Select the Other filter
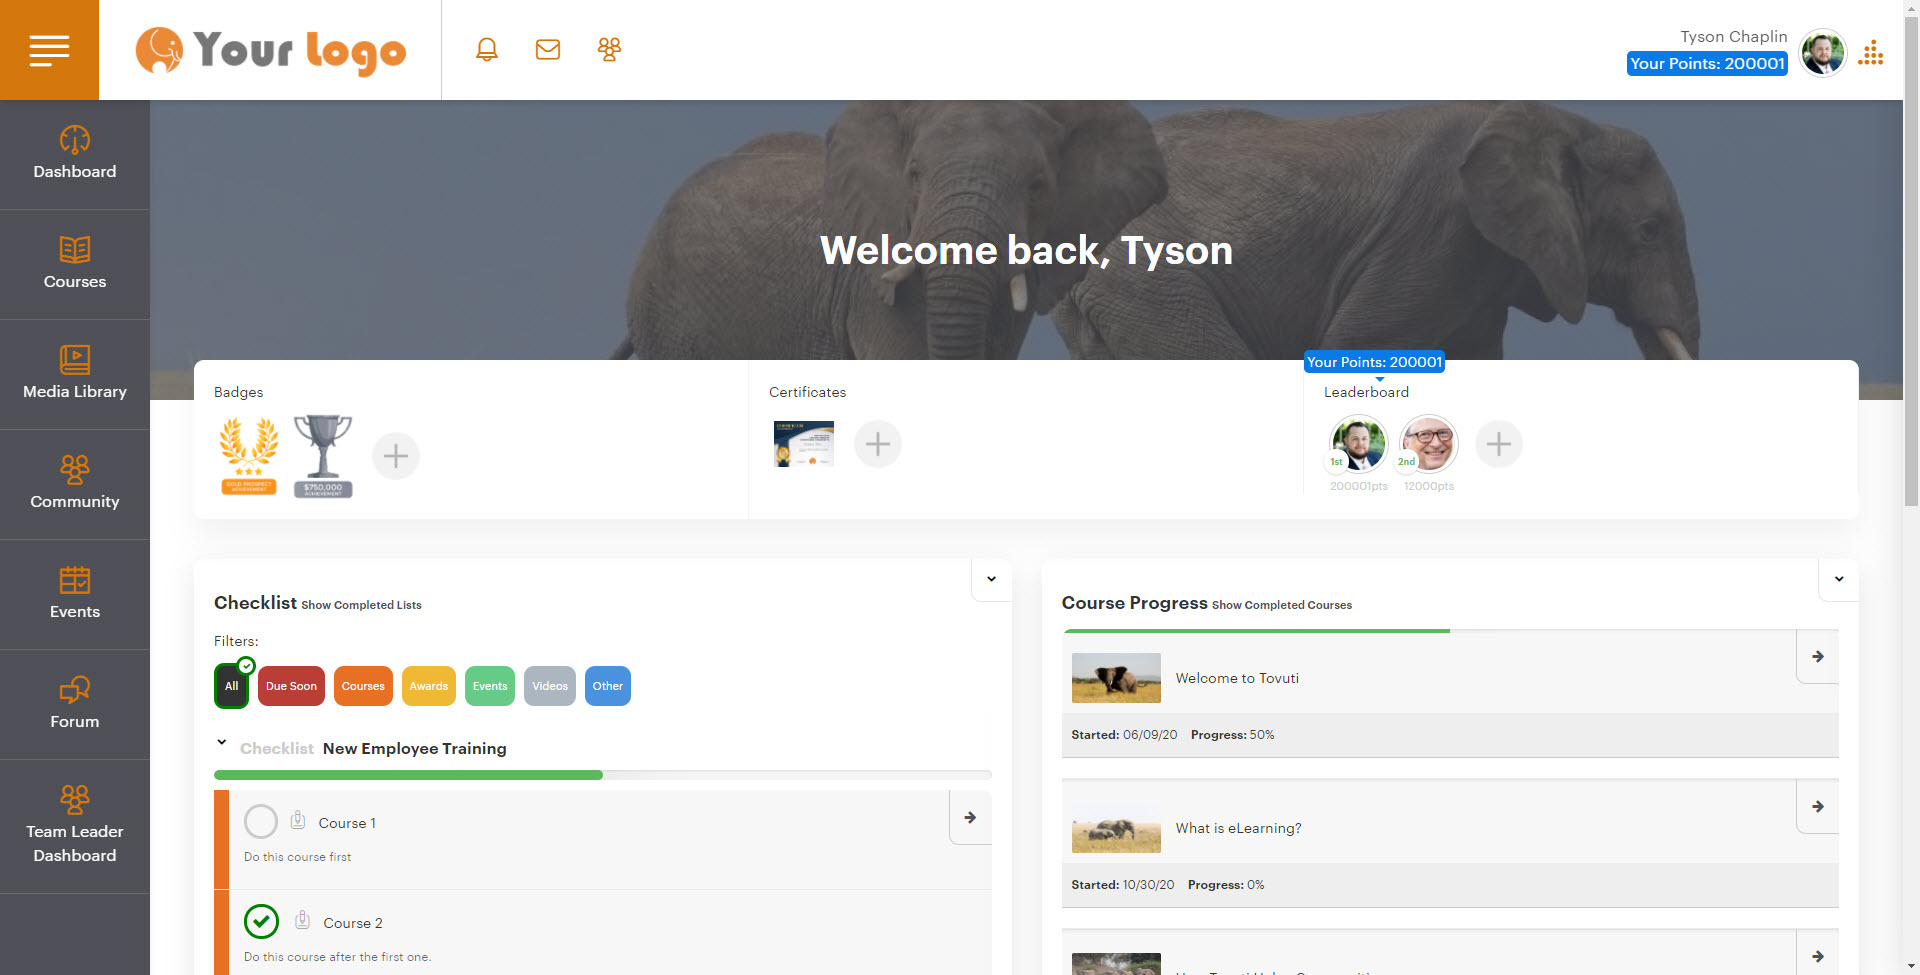Screen dimensions: 1920x975 pos(608,686)
